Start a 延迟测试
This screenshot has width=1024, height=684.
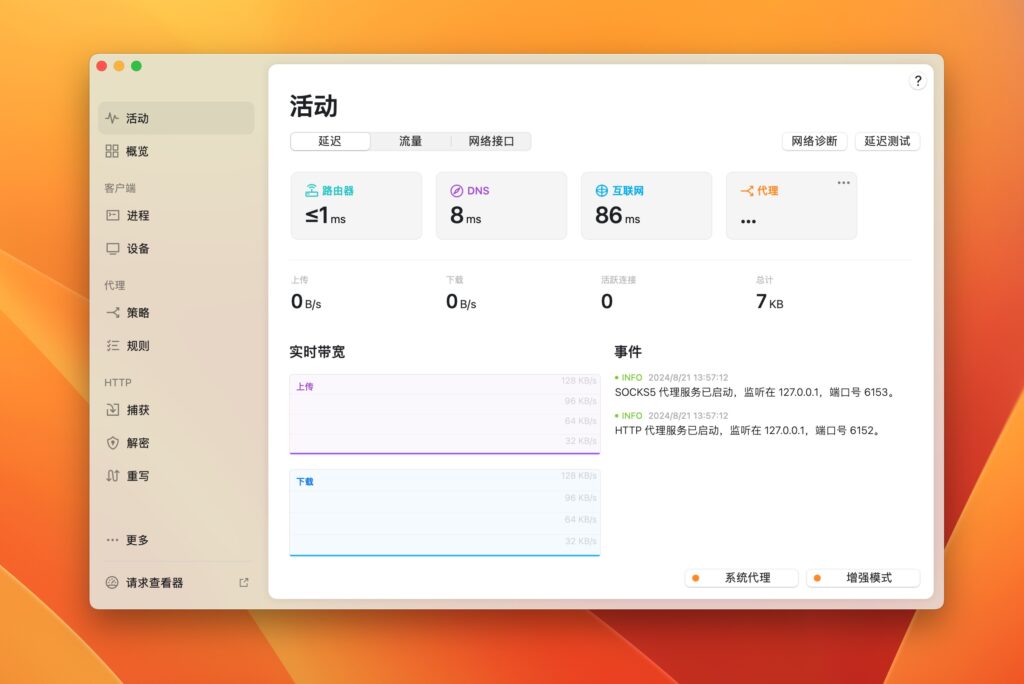pyautogui.click(x=887, y=141)
